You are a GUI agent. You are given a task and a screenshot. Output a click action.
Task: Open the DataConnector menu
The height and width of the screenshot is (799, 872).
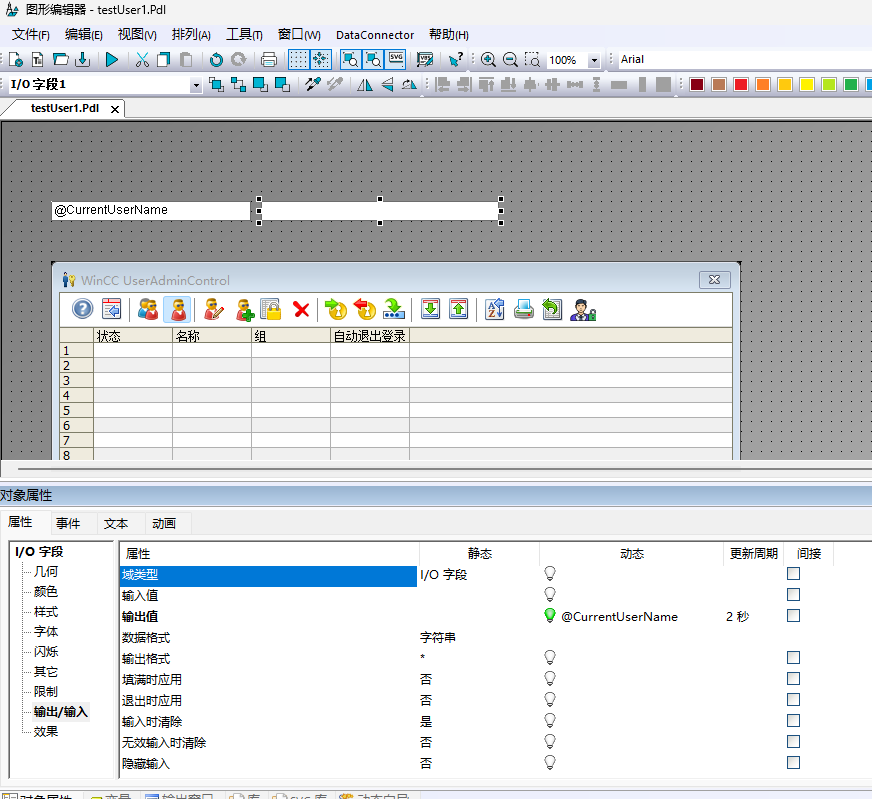pyautogui.click(x=374, y=35)
